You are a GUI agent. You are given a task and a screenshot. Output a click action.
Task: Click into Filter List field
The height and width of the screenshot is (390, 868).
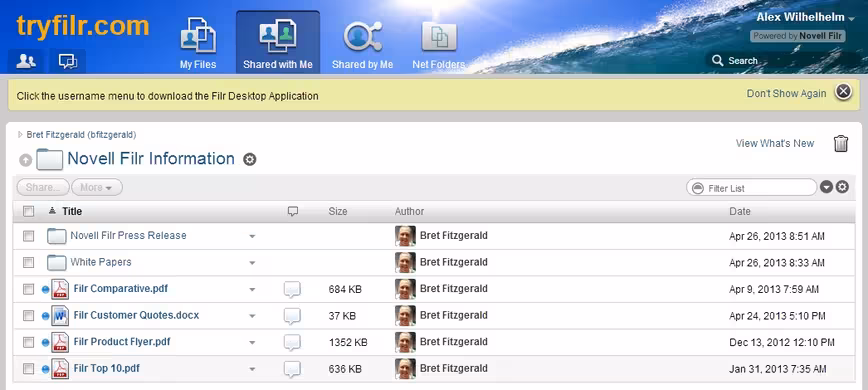pos(751,188)
